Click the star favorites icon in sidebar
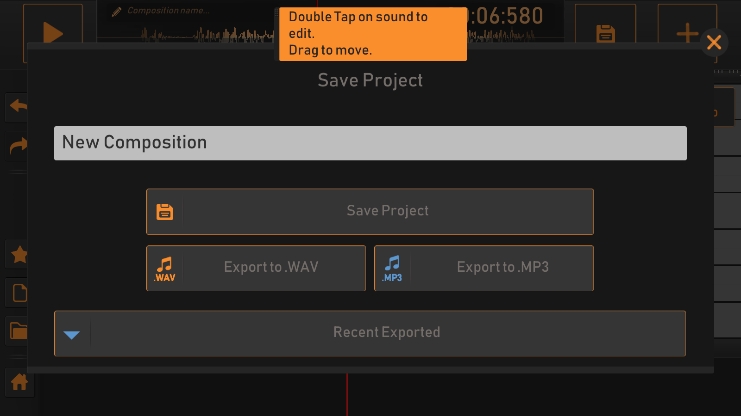741x416 pixels. pos(18,255)
